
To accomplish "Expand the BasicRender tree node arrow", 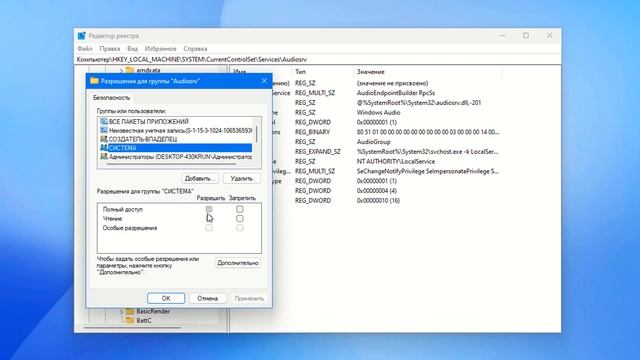I will pos(121,312).
